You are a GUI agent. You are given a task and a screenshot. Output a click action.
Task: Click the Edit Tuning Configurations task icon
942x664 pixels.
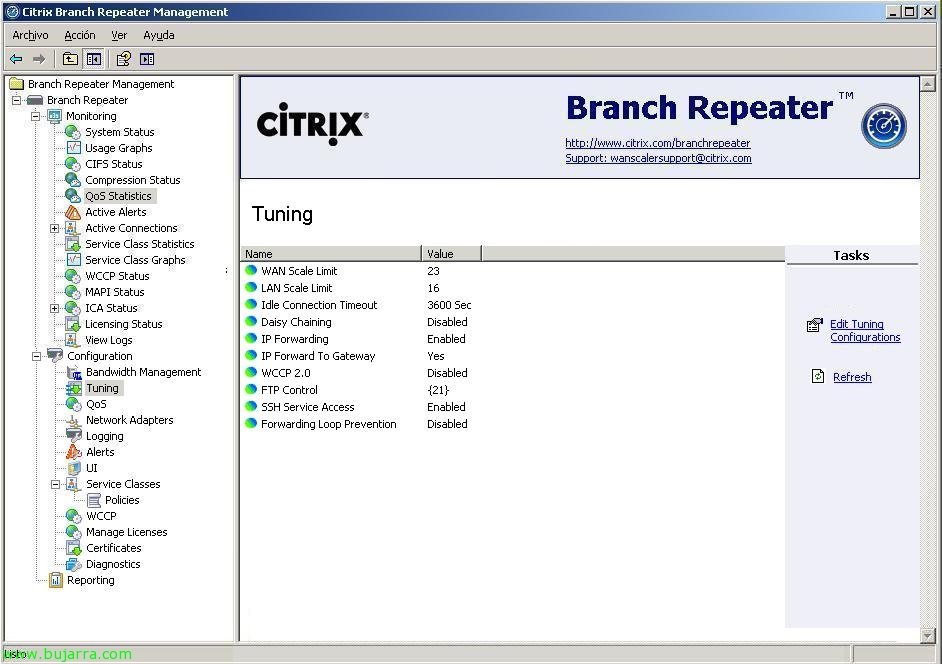[815, 325]
